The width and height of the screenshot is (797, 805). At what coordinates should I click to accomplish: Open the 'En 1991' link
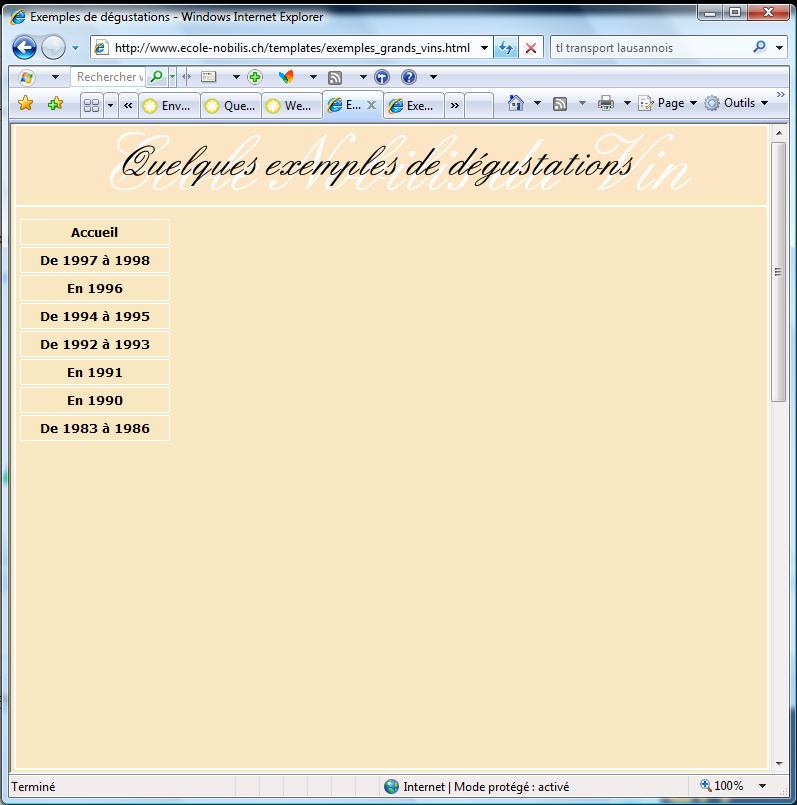click(94, 372)
